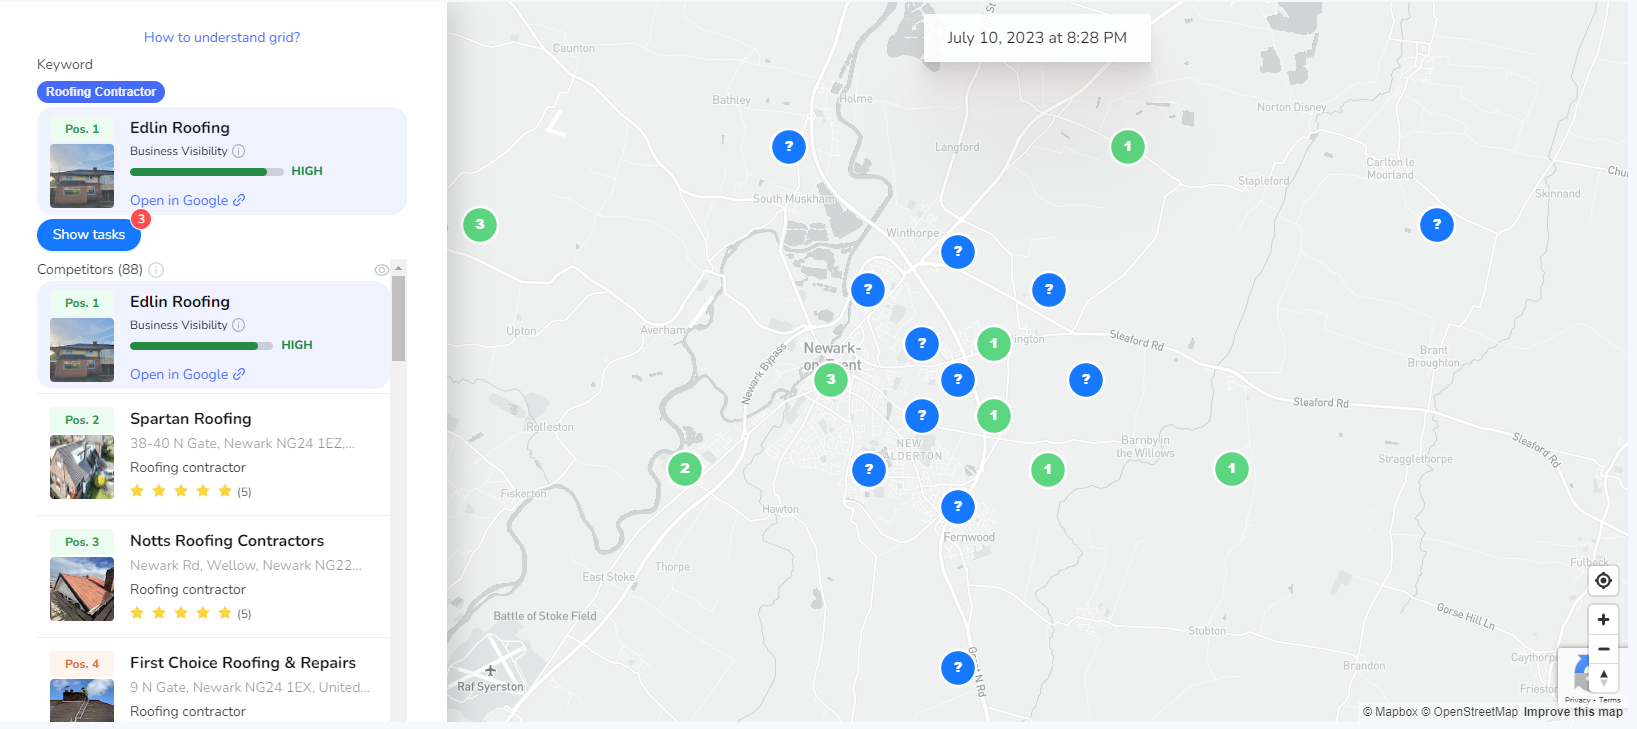1637x729 pixels.
Task: Select green 2 marker near Rolleston and Fiskerton
Action: pyautogui.click(x=685, y=468)
